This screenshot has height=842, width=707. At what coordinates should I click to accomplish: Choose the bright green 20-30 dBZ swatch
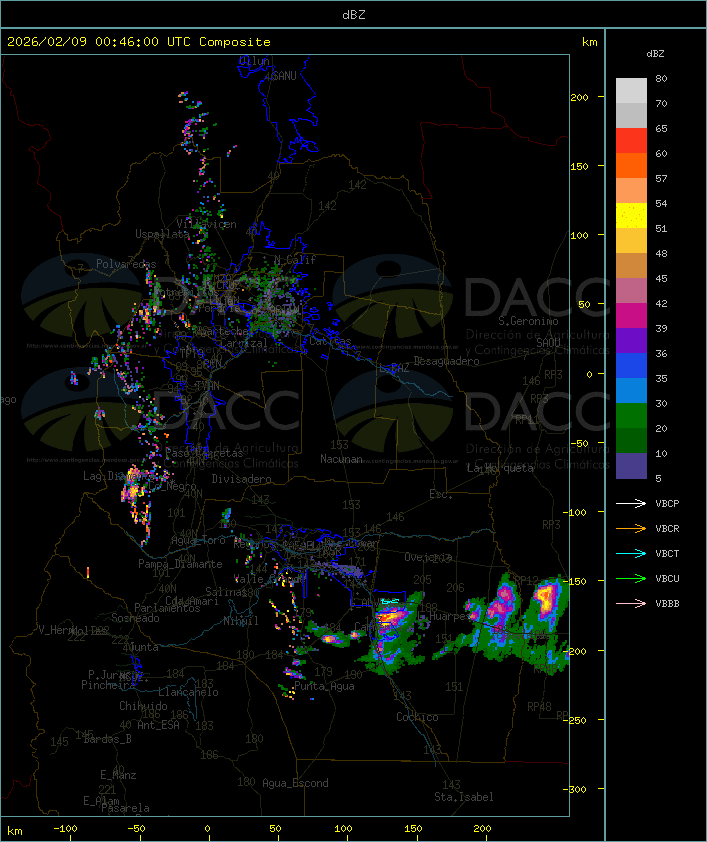(x=631, y=416)
